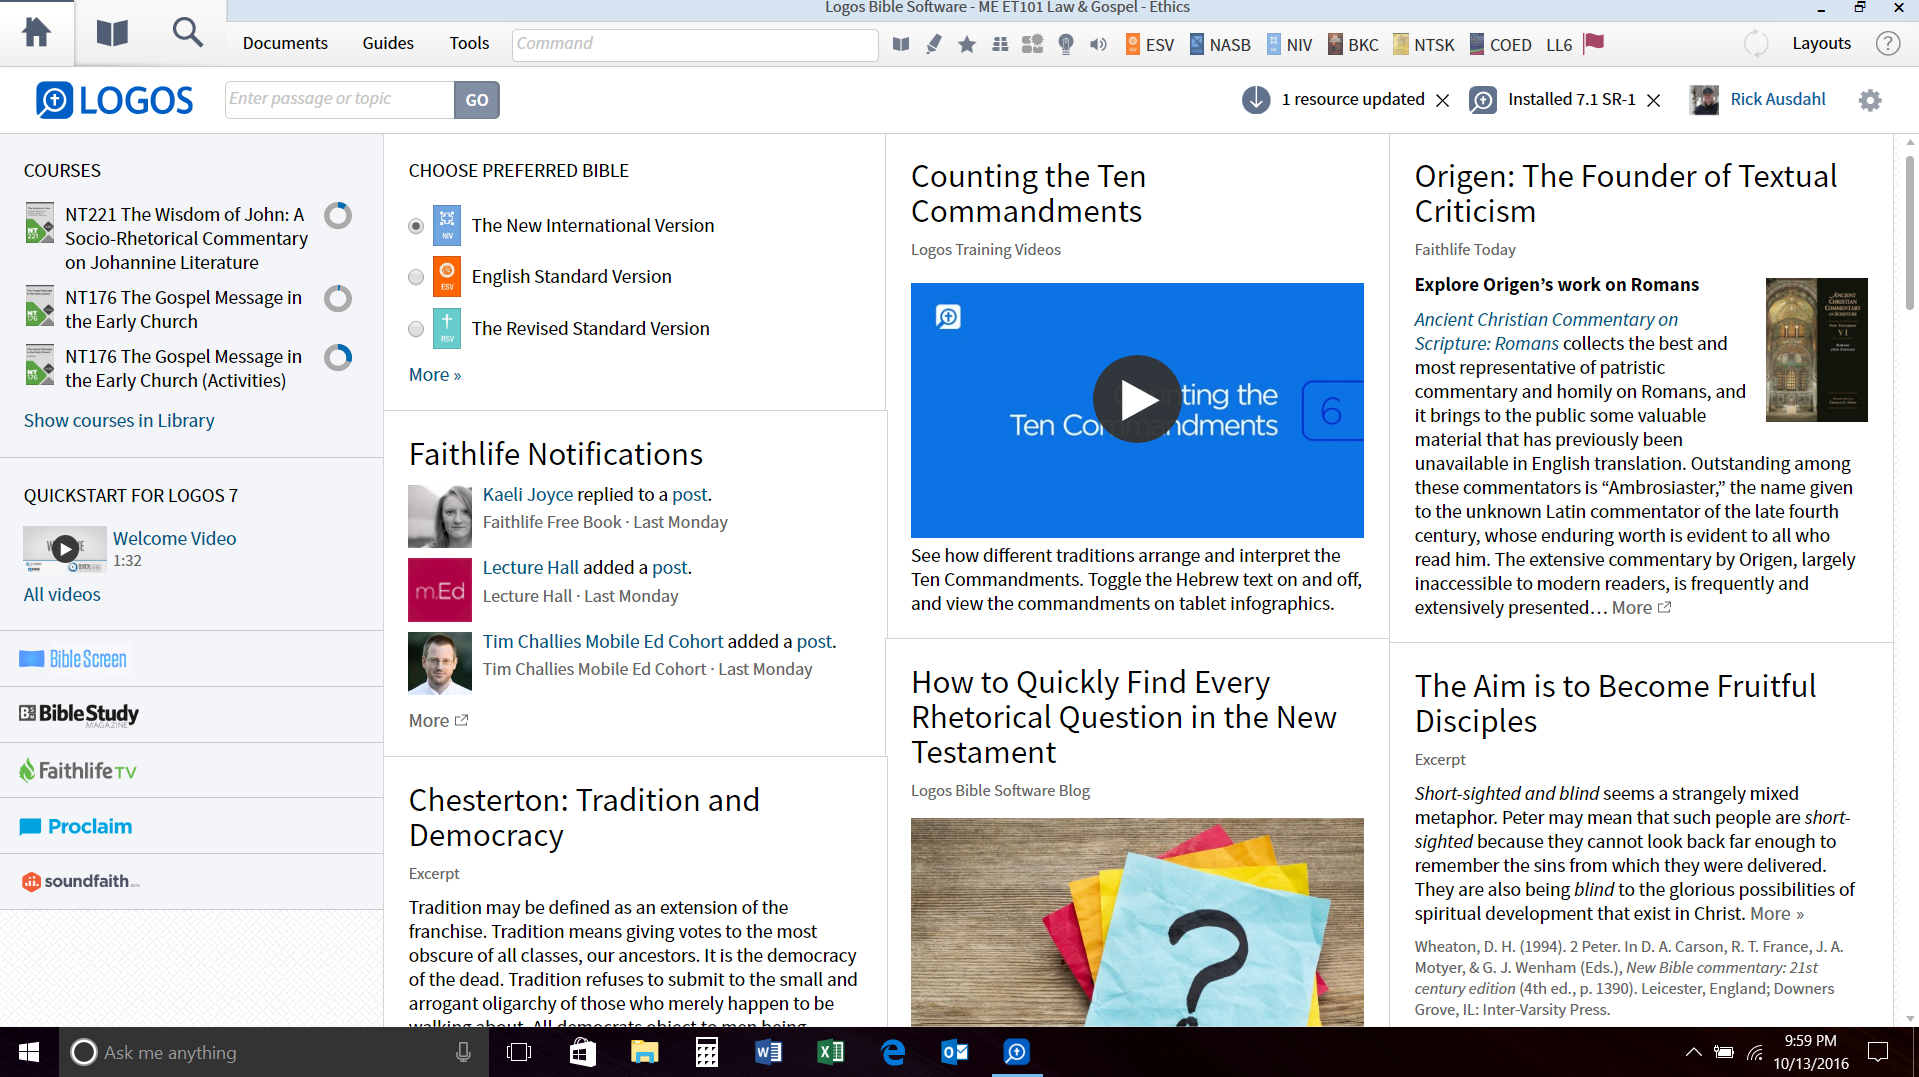Open the Home page icon

[36, 34]
